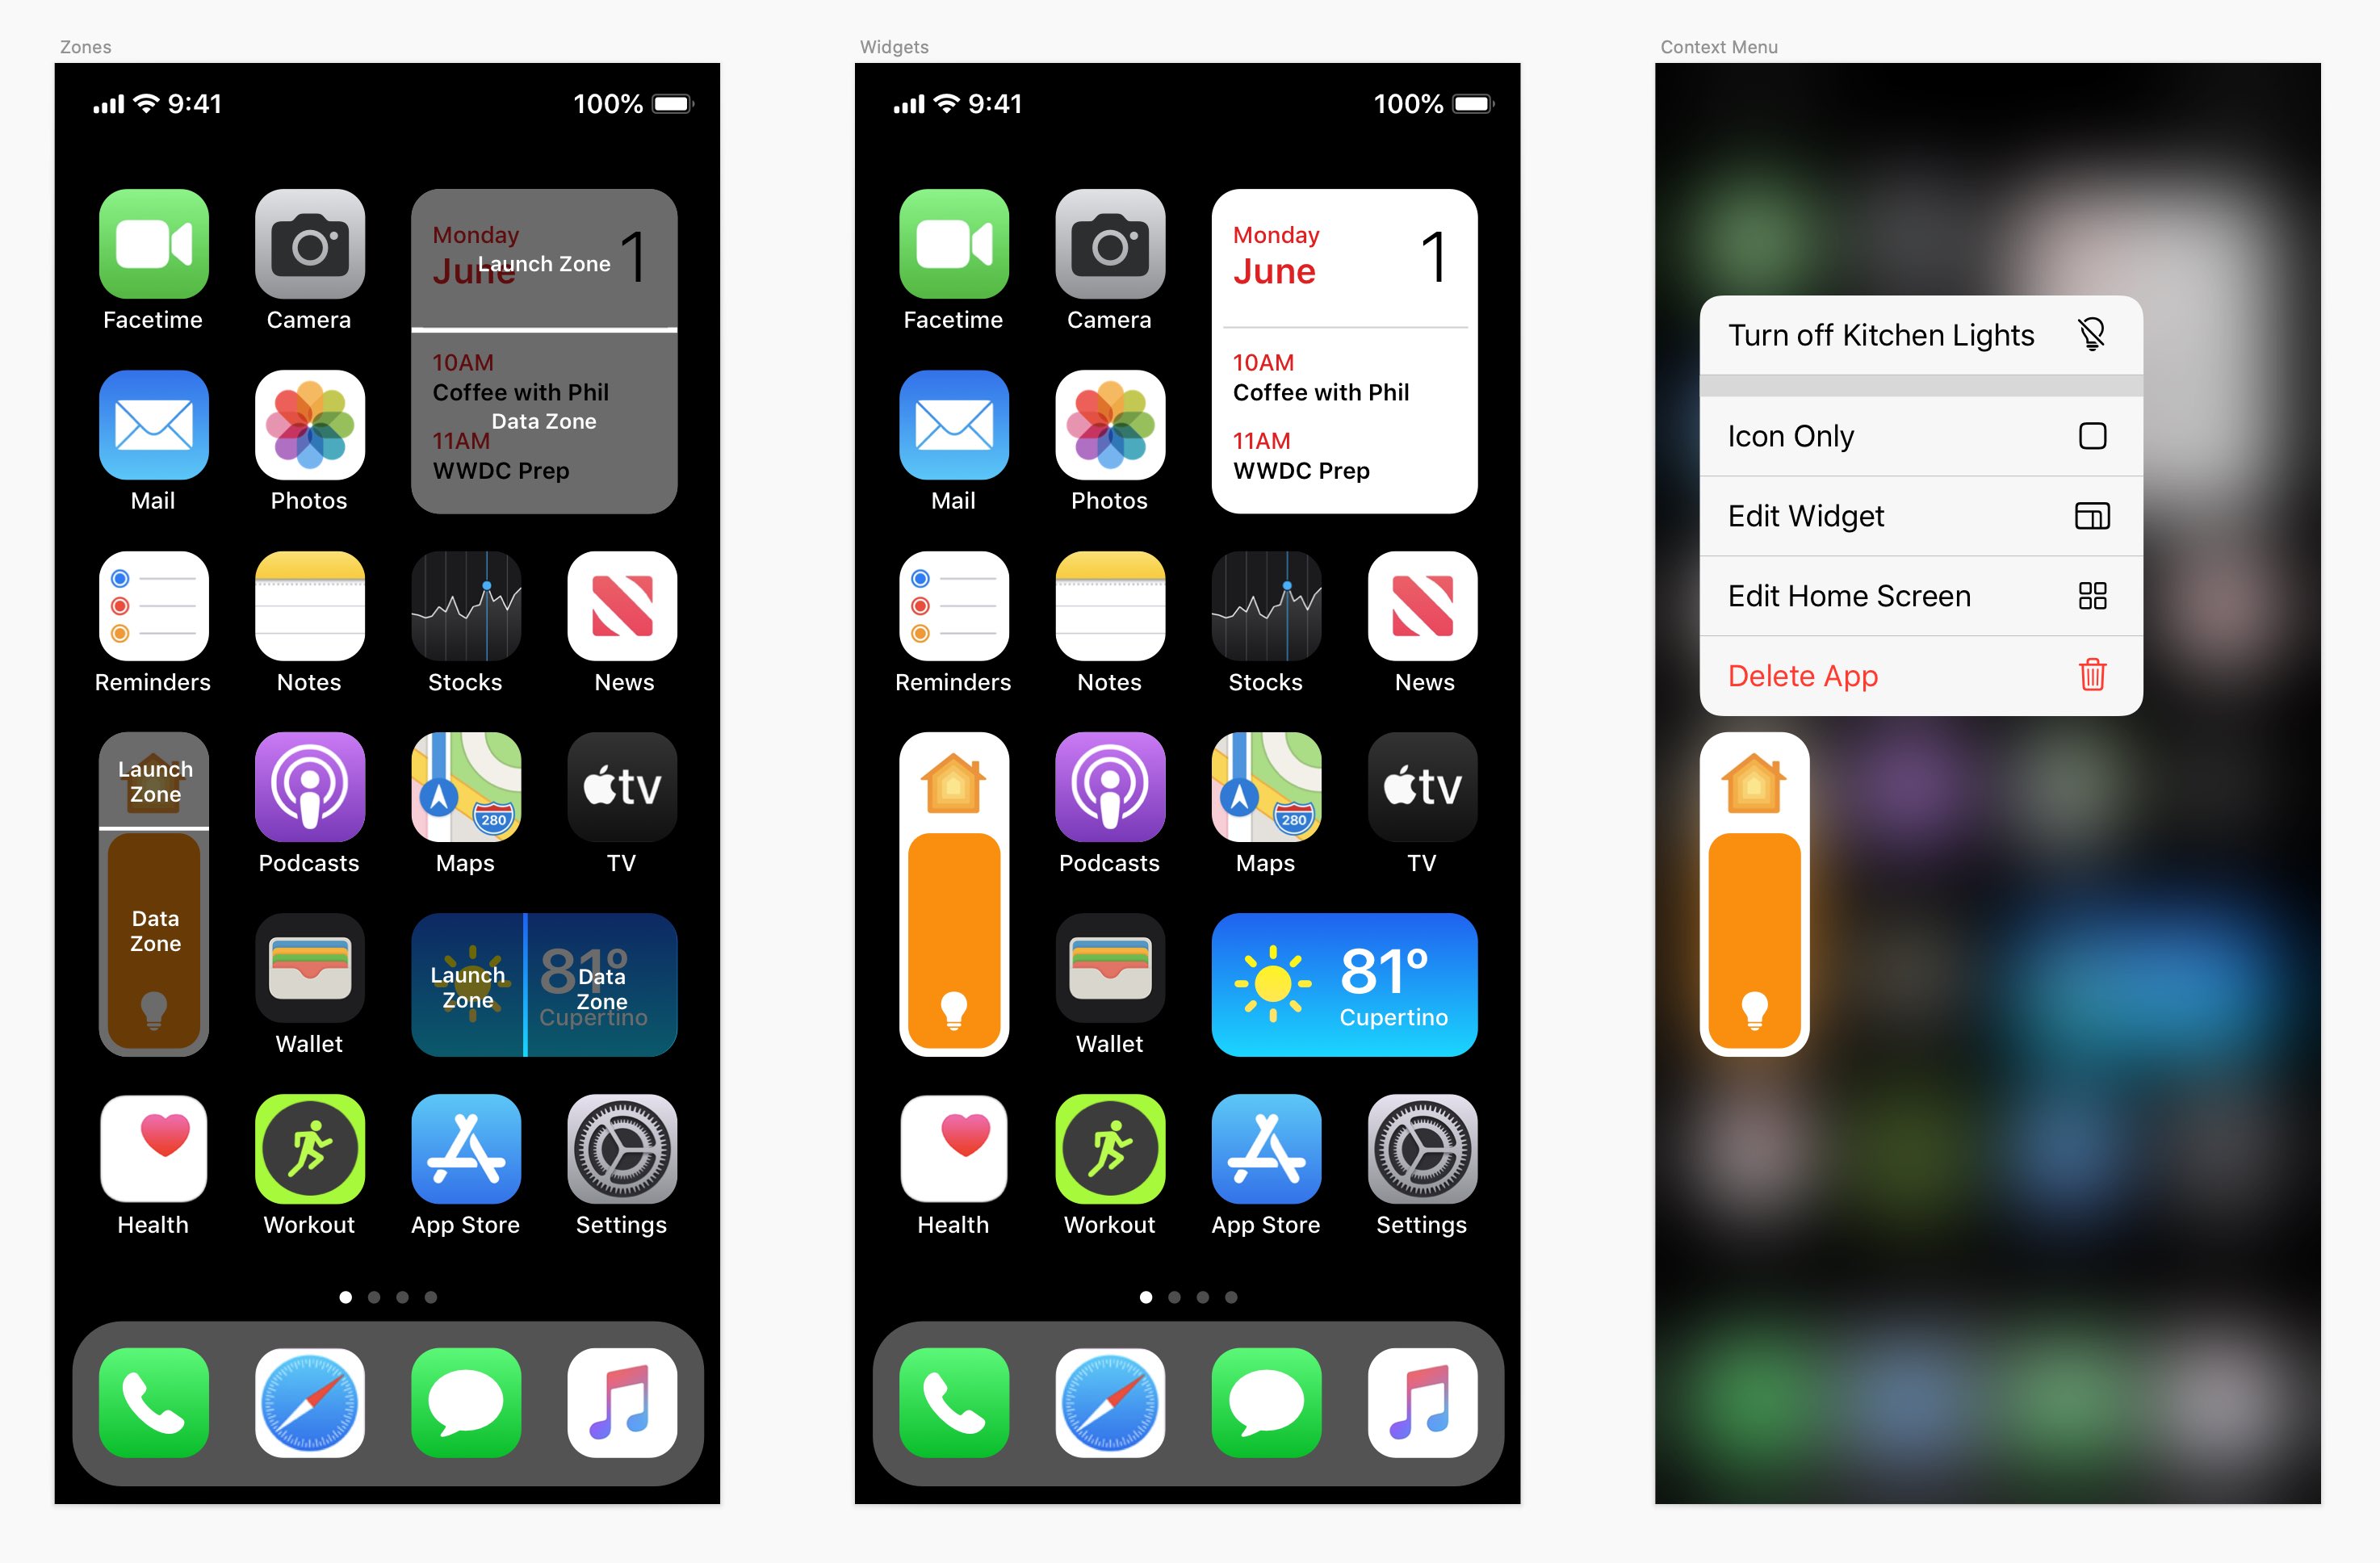
Task: Scroll to next home screen page
Action: pyautogui.click(x=371, y=1298)
